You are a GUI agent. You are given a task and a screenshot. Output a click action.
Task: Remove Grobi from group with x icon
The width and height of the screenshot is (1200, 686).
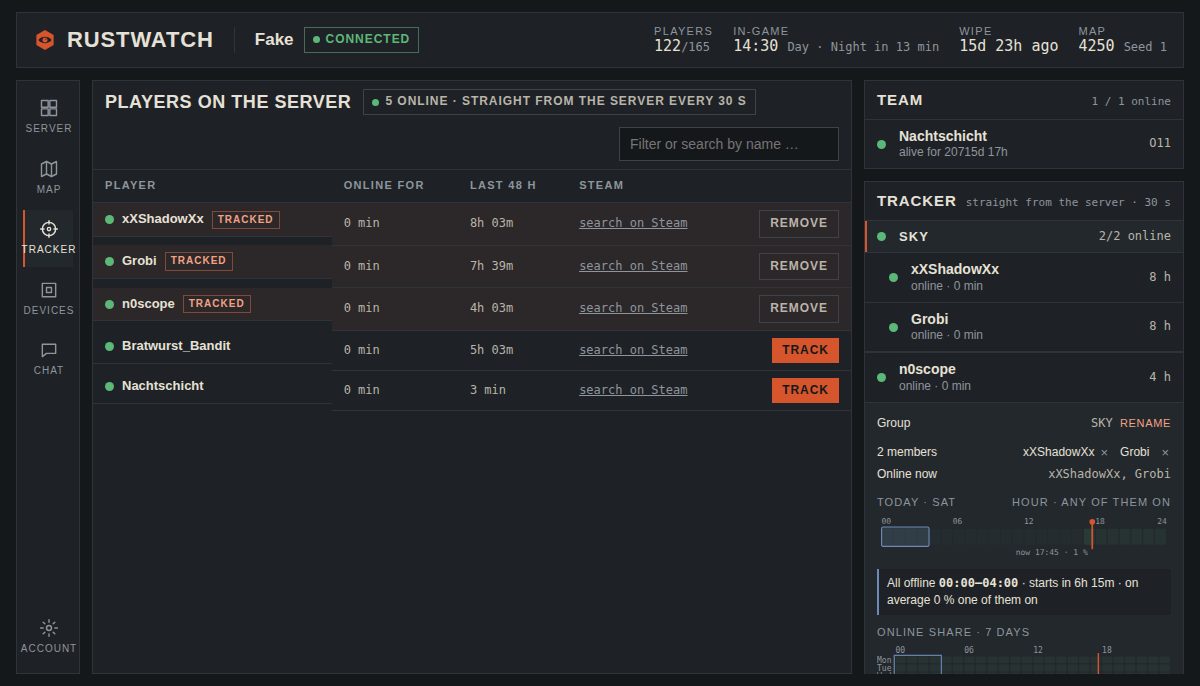pos(1165,453)
